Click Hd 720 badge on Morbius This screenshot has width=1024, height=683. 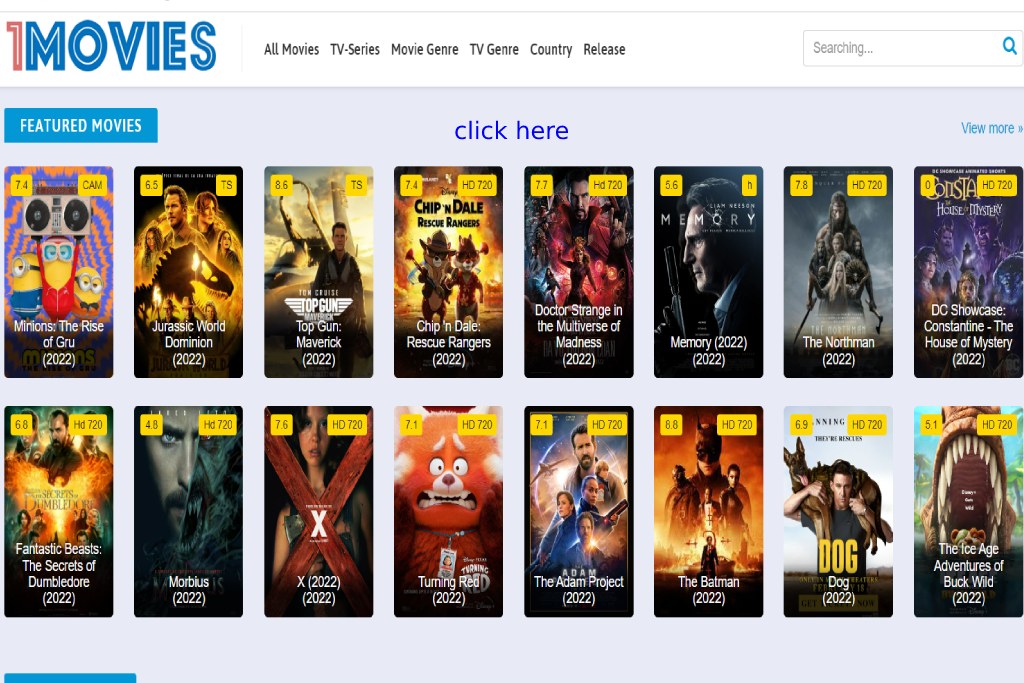tap(217, 425)
